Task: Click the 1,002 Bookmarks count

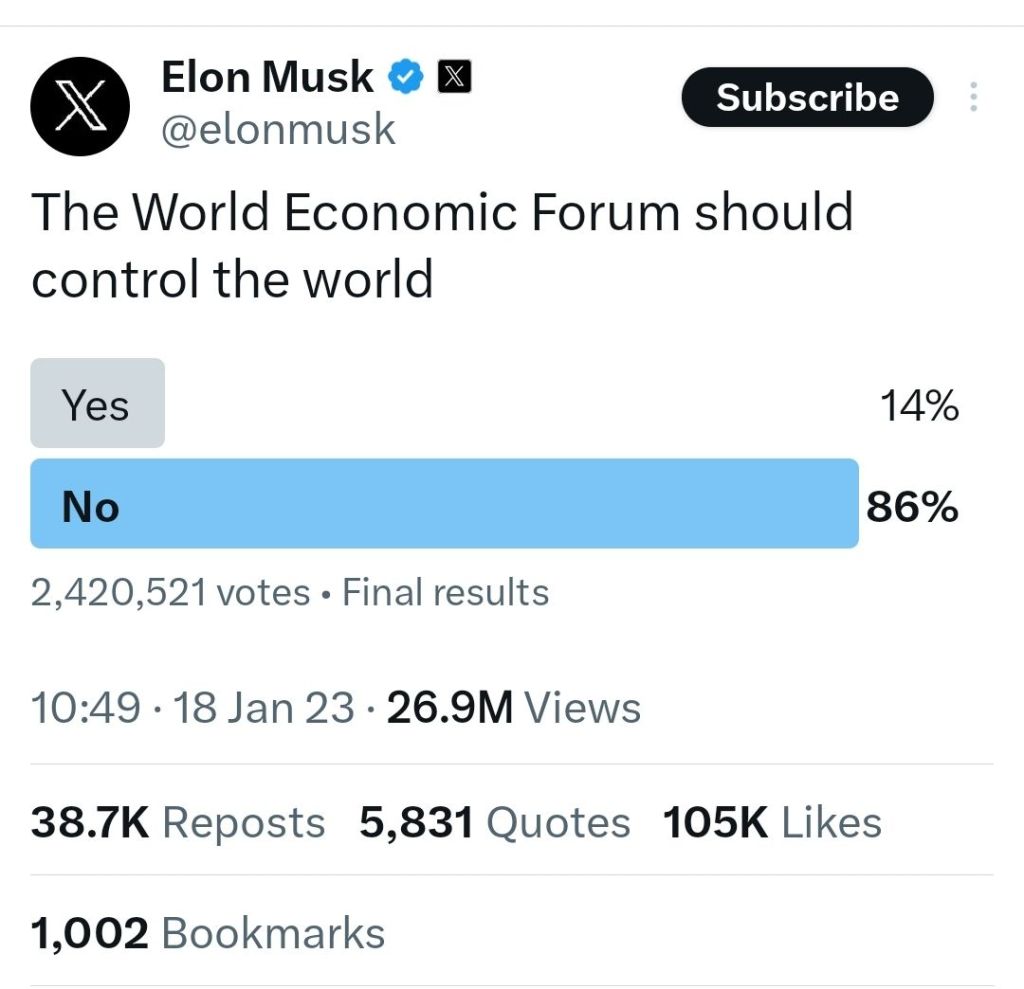Action: coord(208,933)
